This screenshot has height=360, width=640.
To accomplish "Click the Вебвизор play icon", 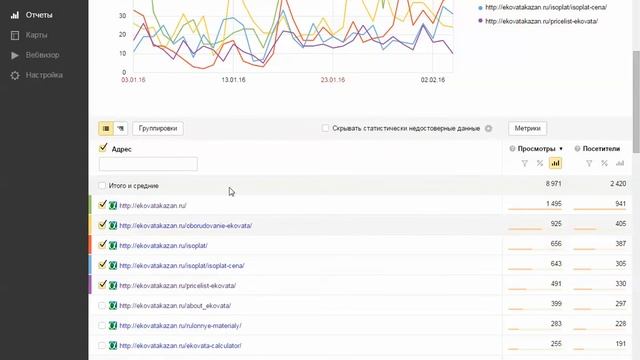I will pyautogui.click(x=15, y=55).
